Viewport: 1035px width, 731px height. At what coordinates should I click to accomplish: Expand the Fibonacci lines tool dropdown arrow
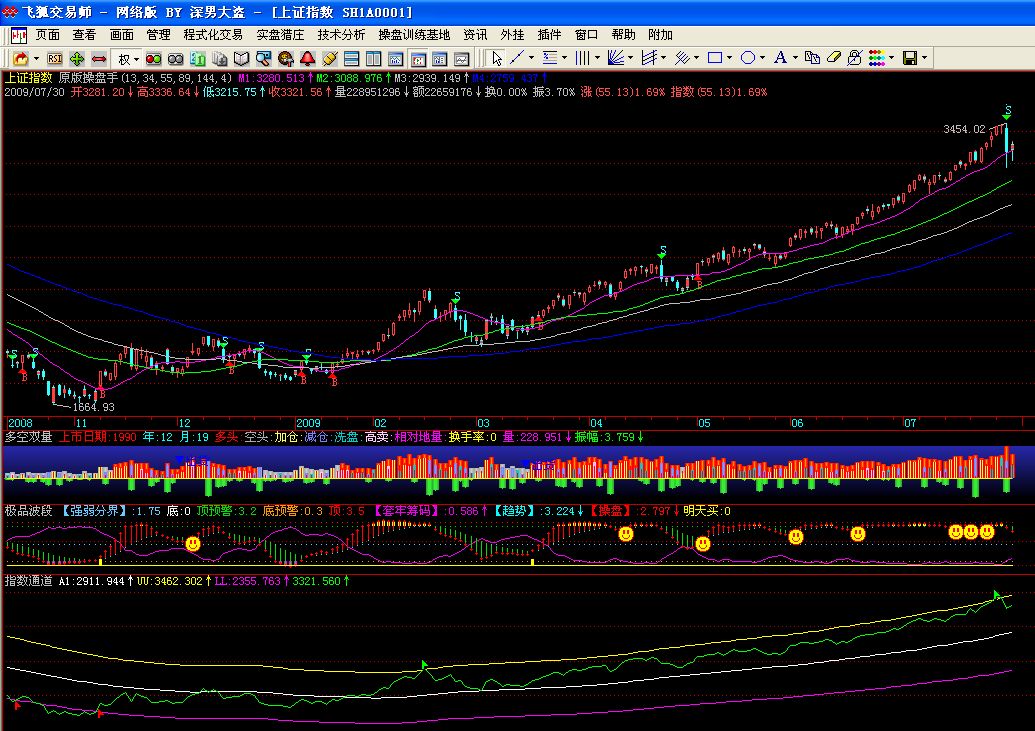pyautogui.click(x=564, y=58)
